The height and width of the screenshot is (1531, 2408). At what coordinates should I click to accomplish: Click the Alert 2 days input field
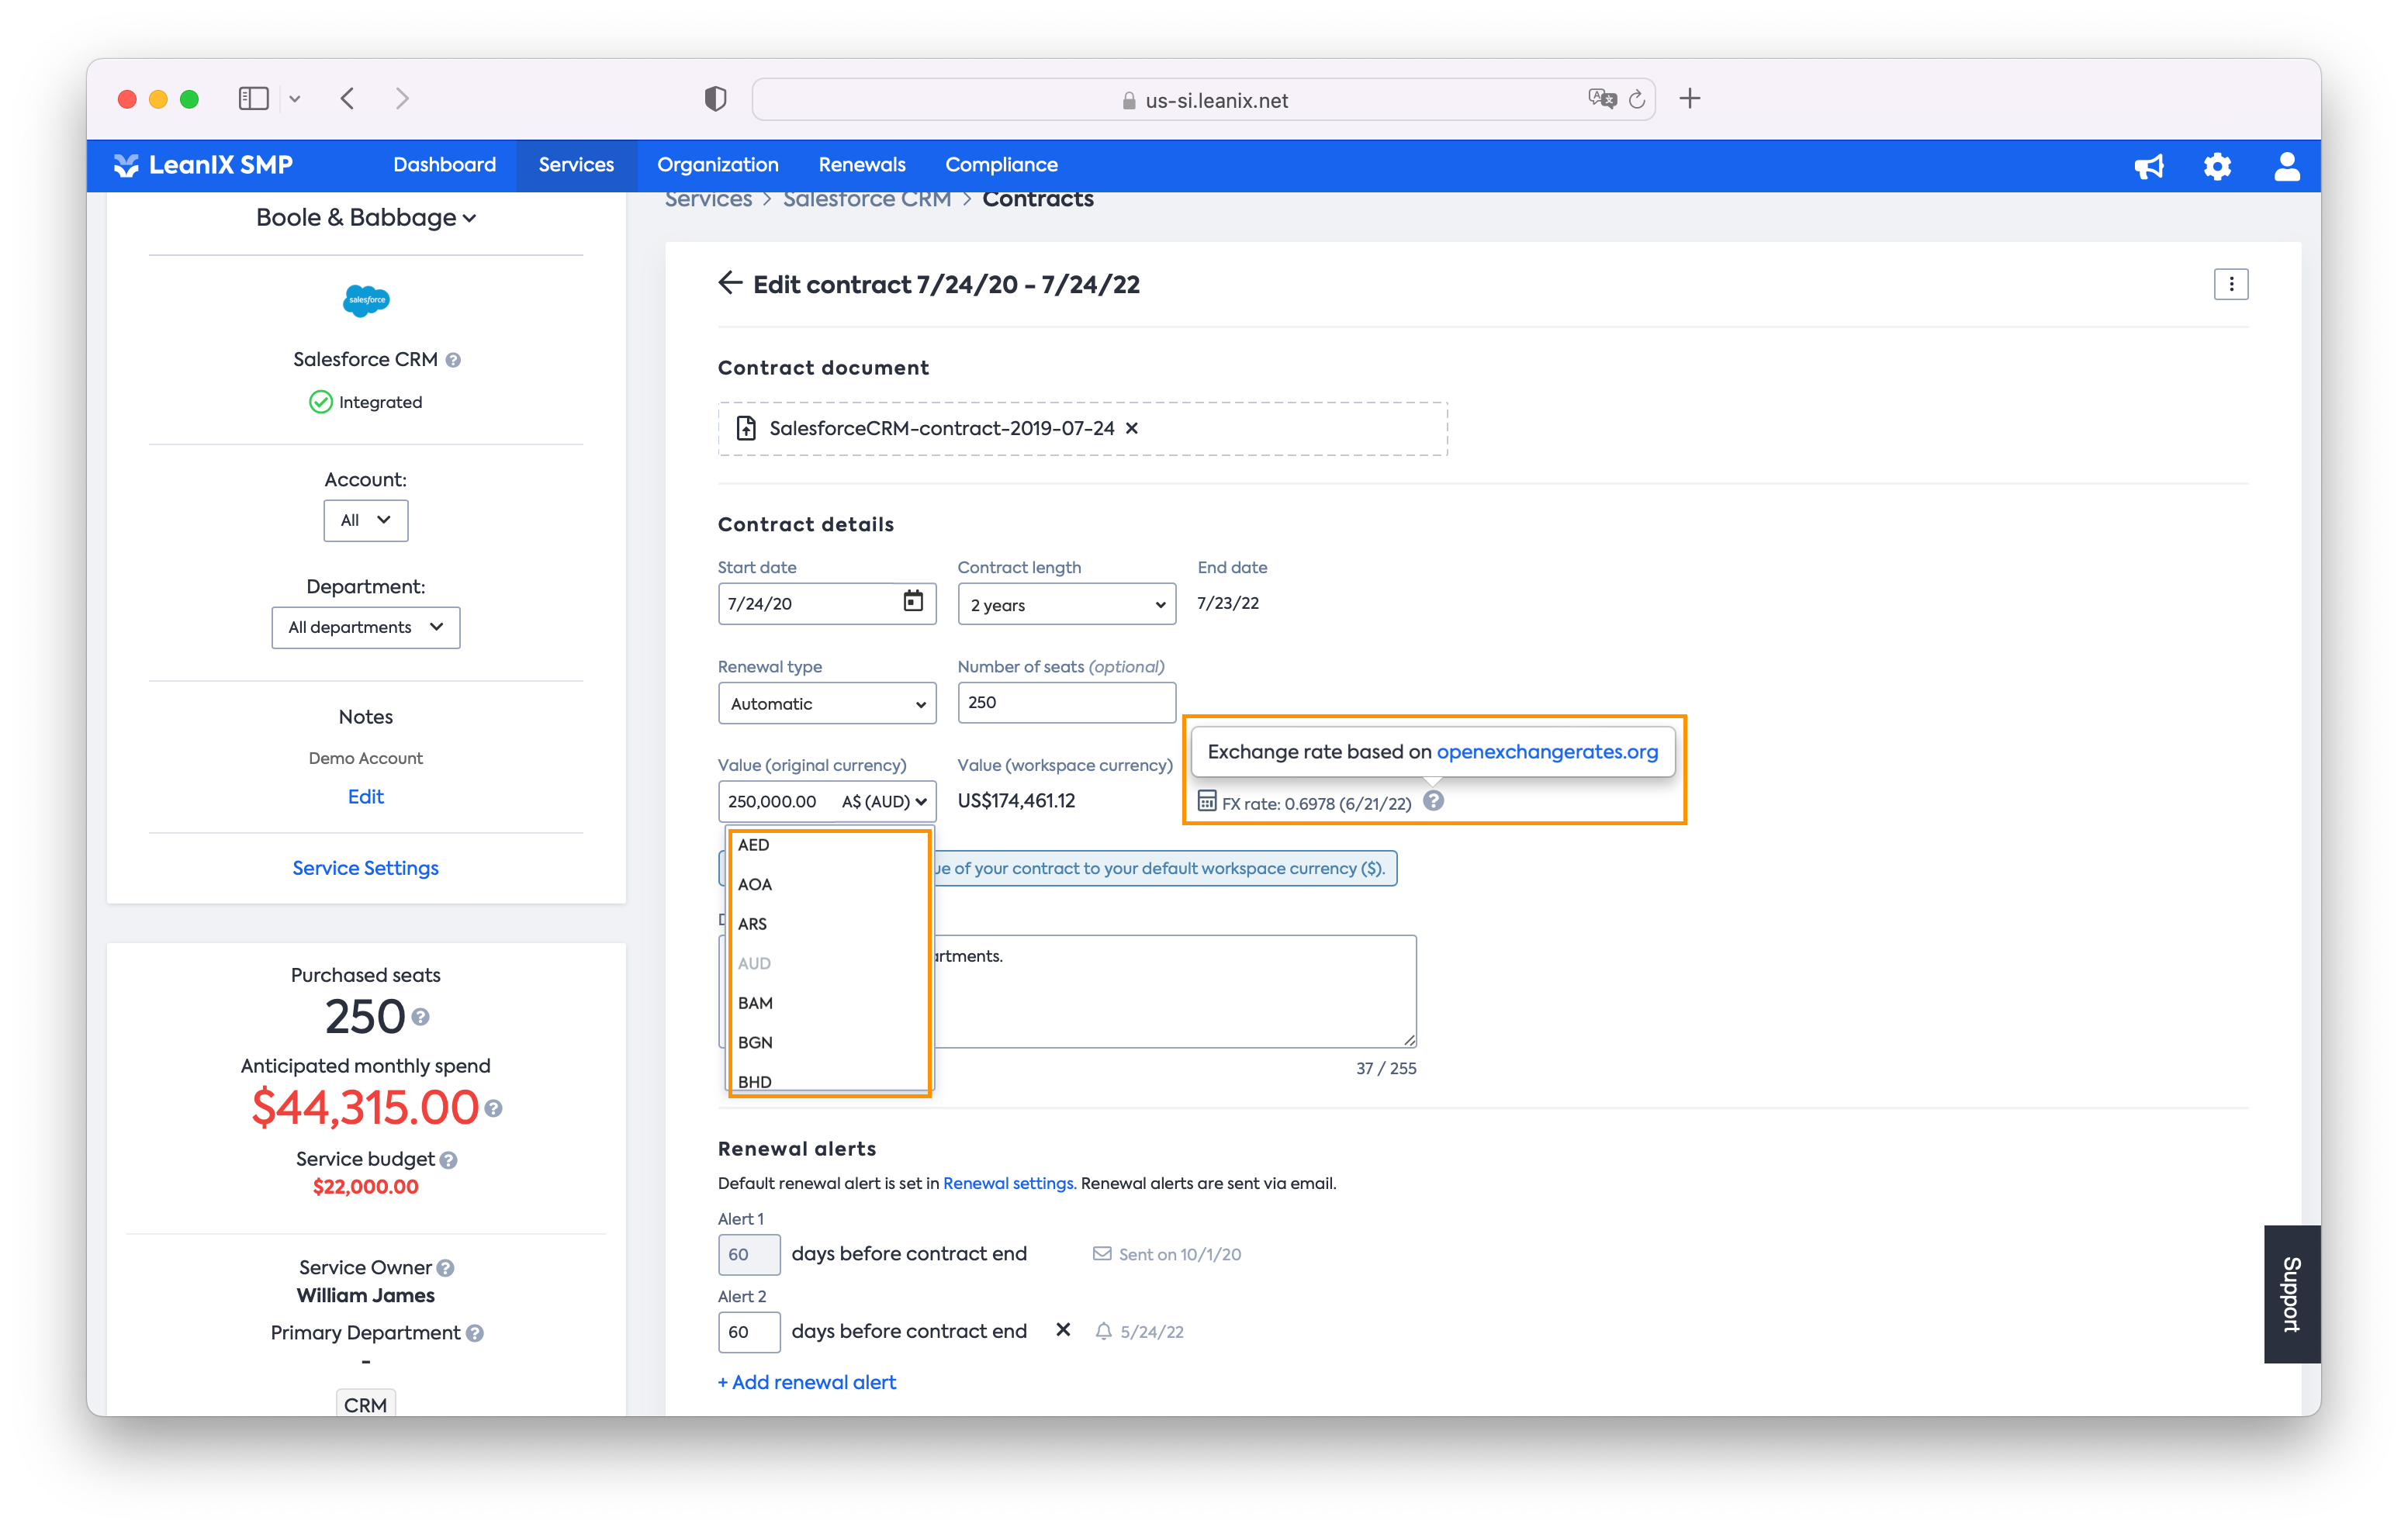pos(749,1331)
